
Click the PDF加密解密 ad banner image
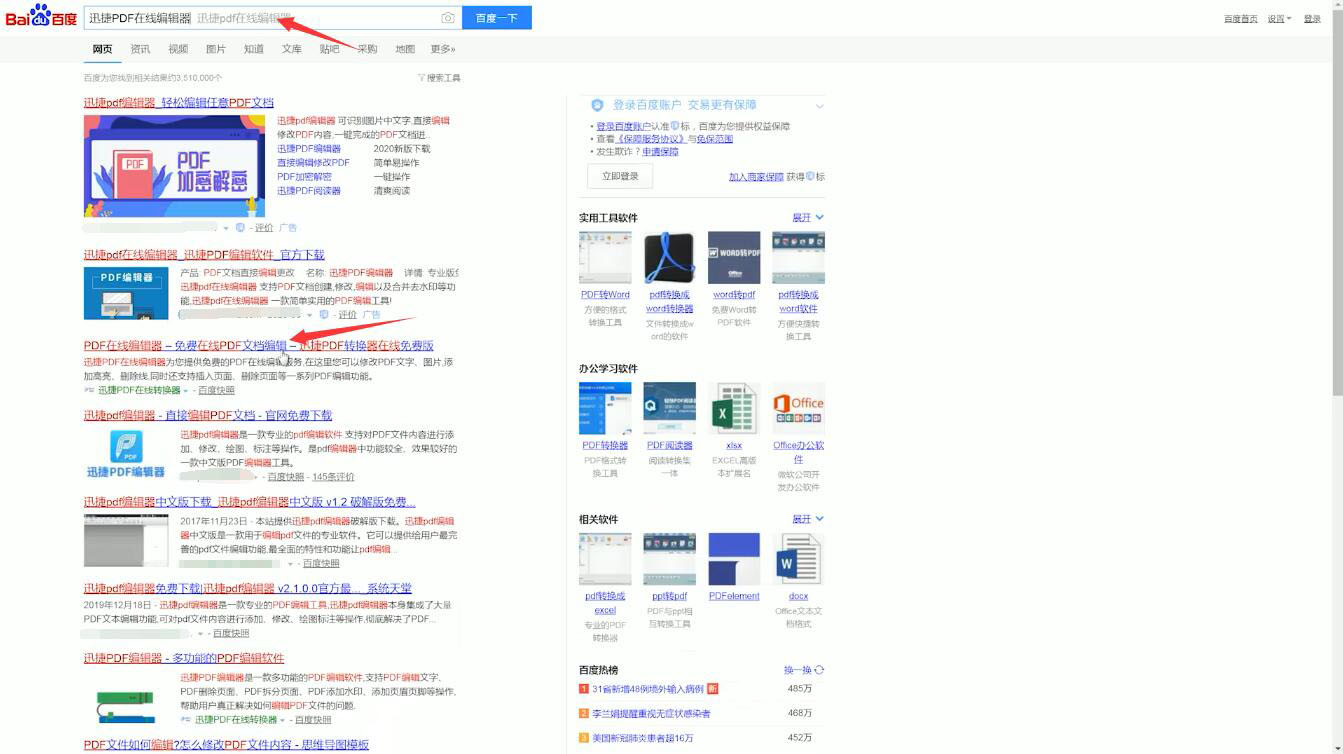(175, 166)
